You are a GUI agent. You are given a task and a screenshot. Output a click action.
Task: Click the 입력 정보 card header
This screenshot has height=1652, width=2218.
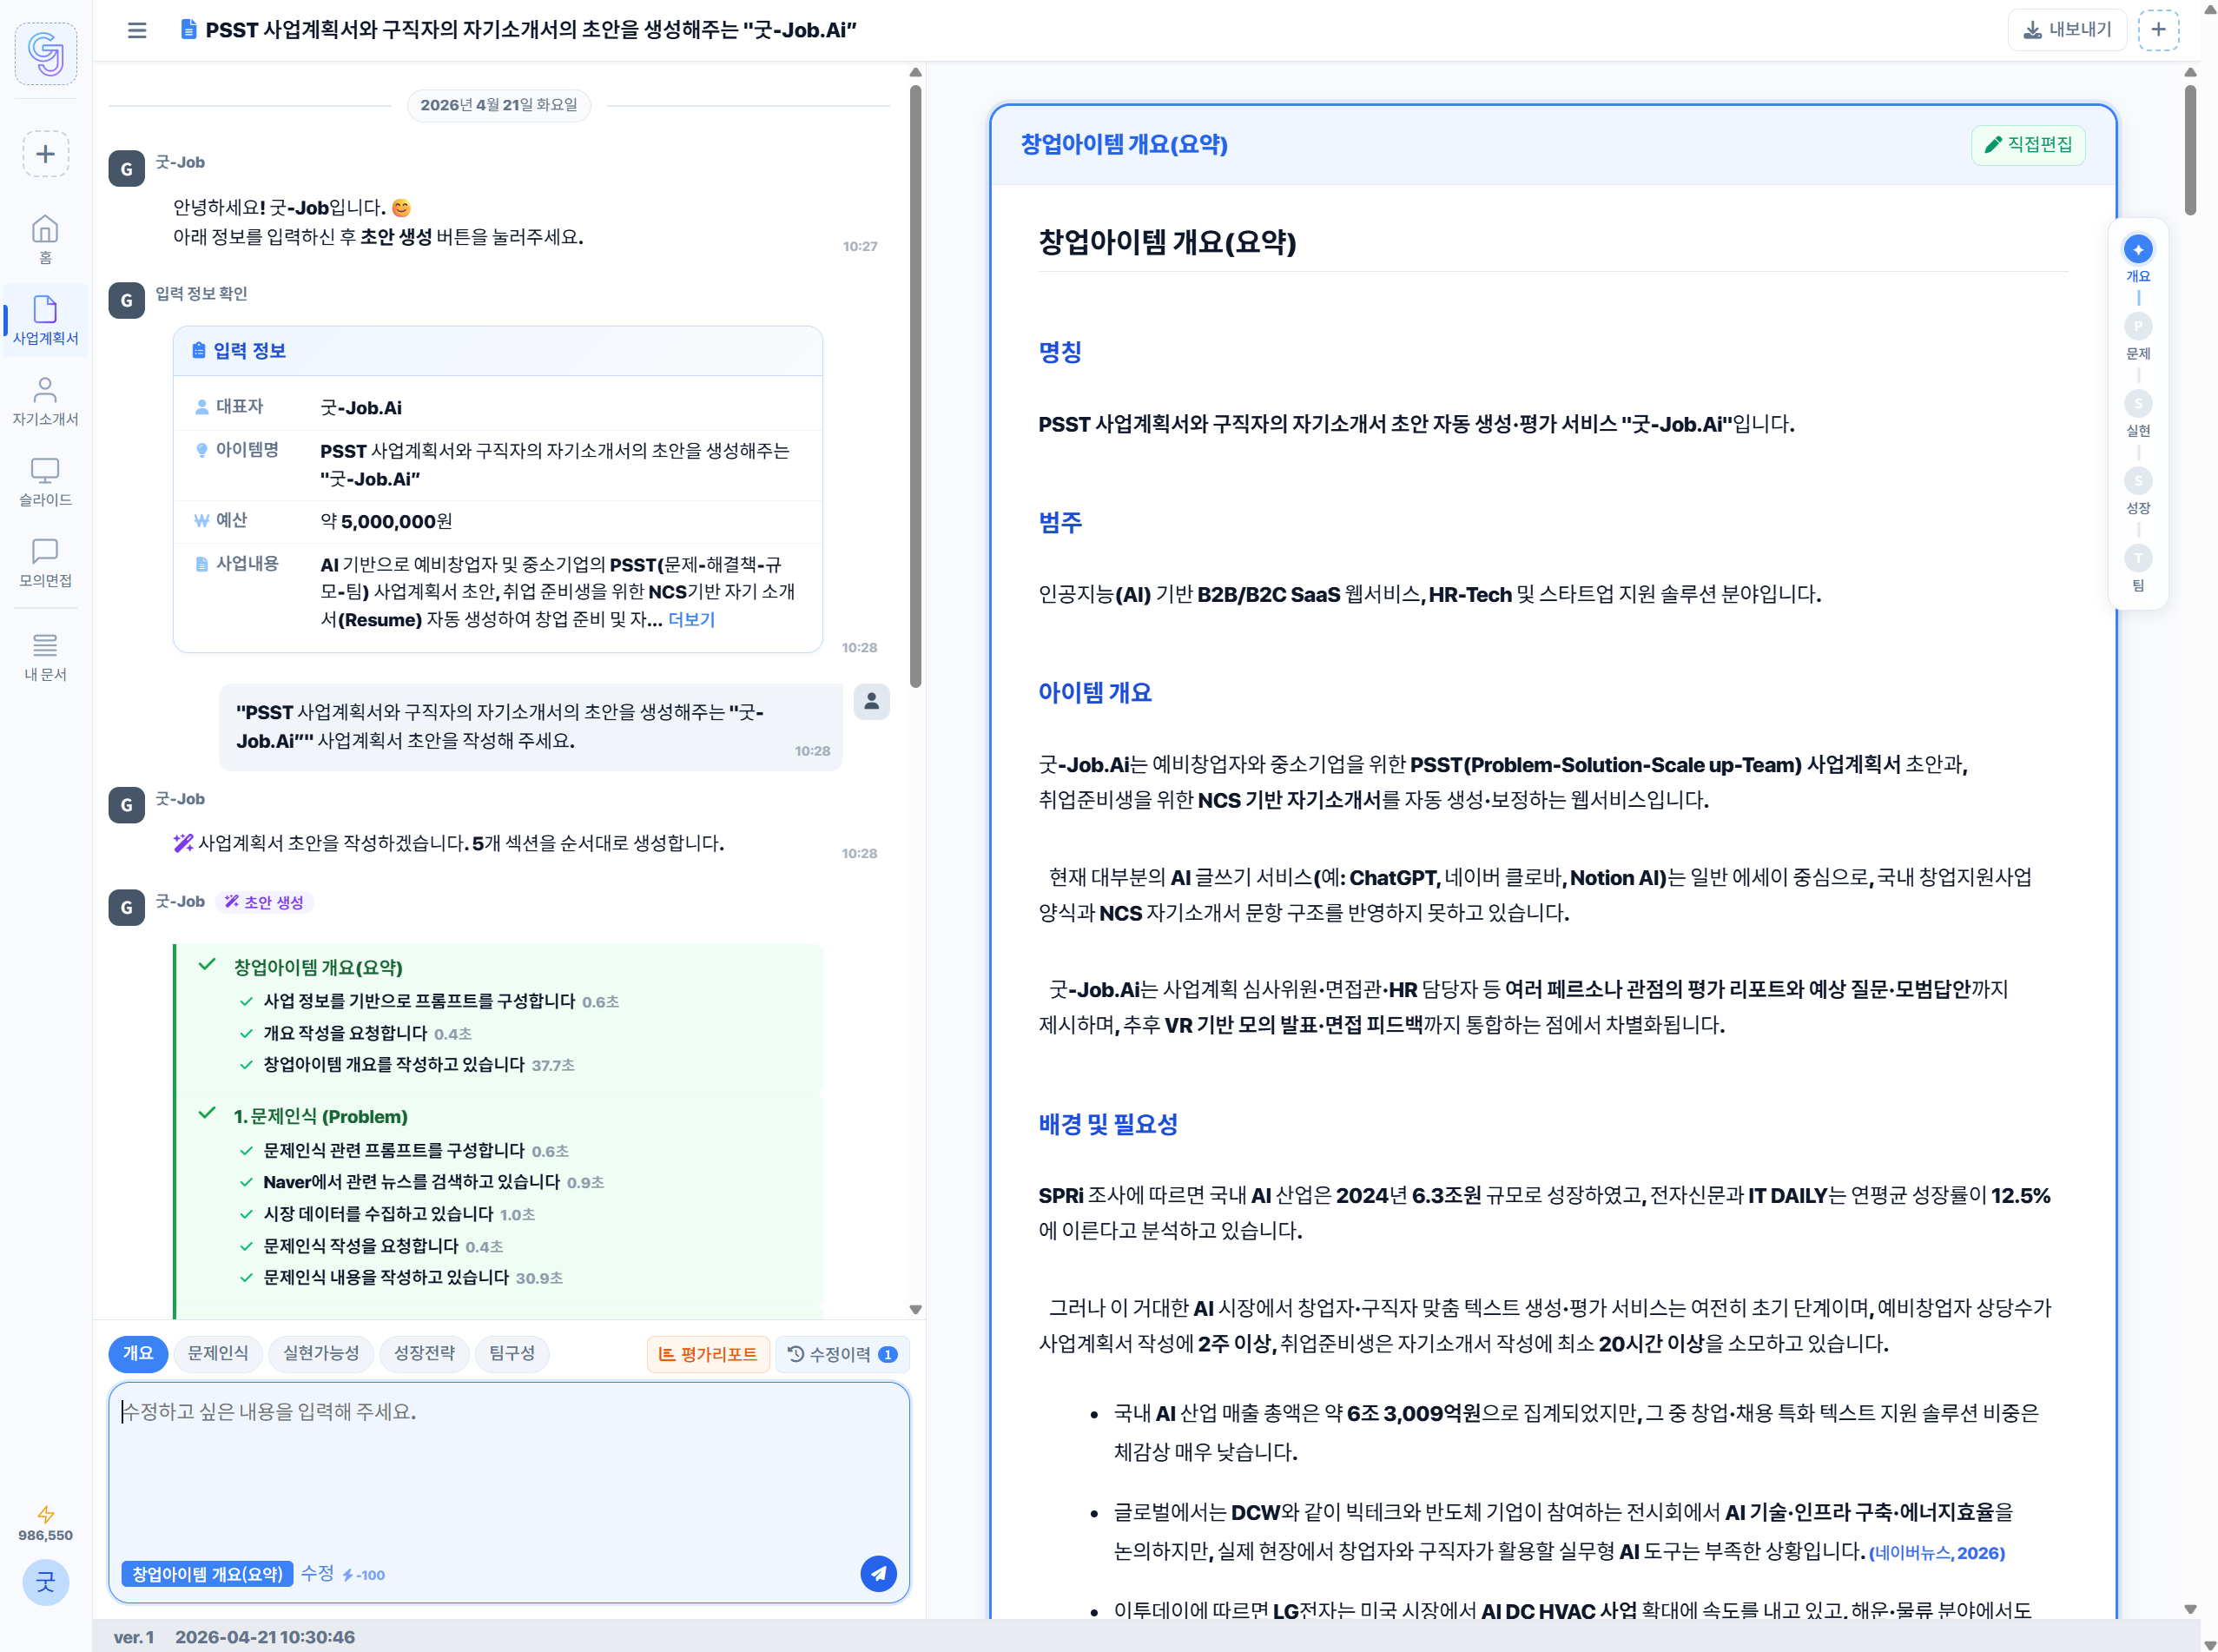click(x=498, y=351)
